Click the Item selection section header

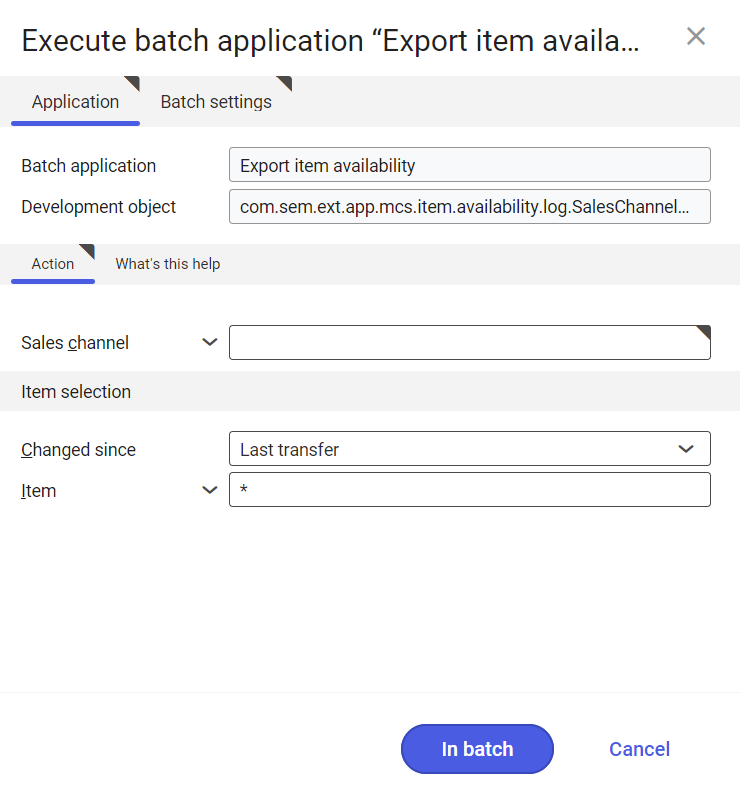coord(76,391)
